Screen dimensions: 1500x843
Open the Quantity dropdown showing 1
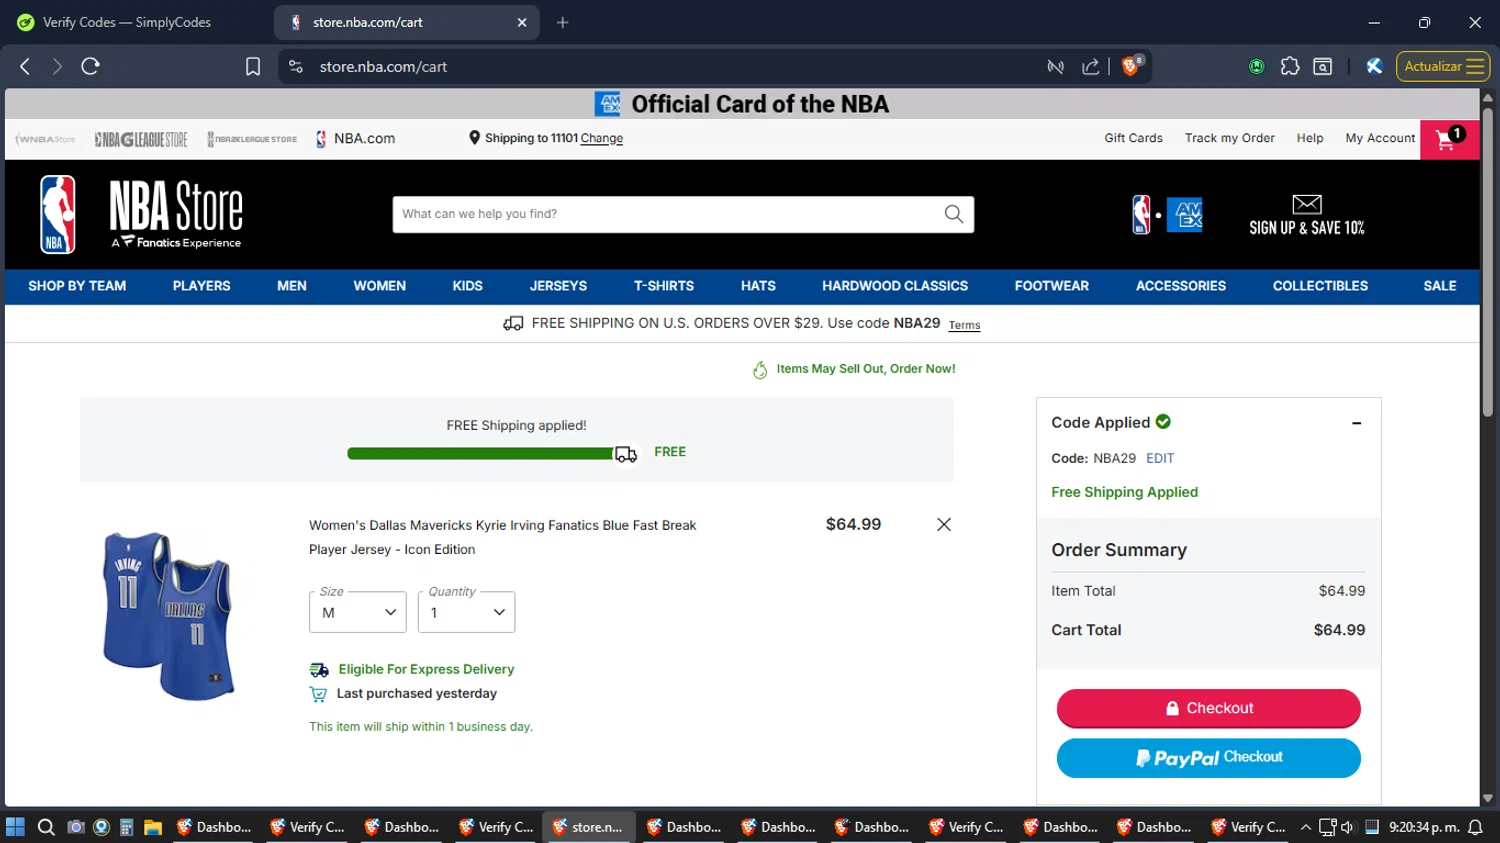click(466, 612)
